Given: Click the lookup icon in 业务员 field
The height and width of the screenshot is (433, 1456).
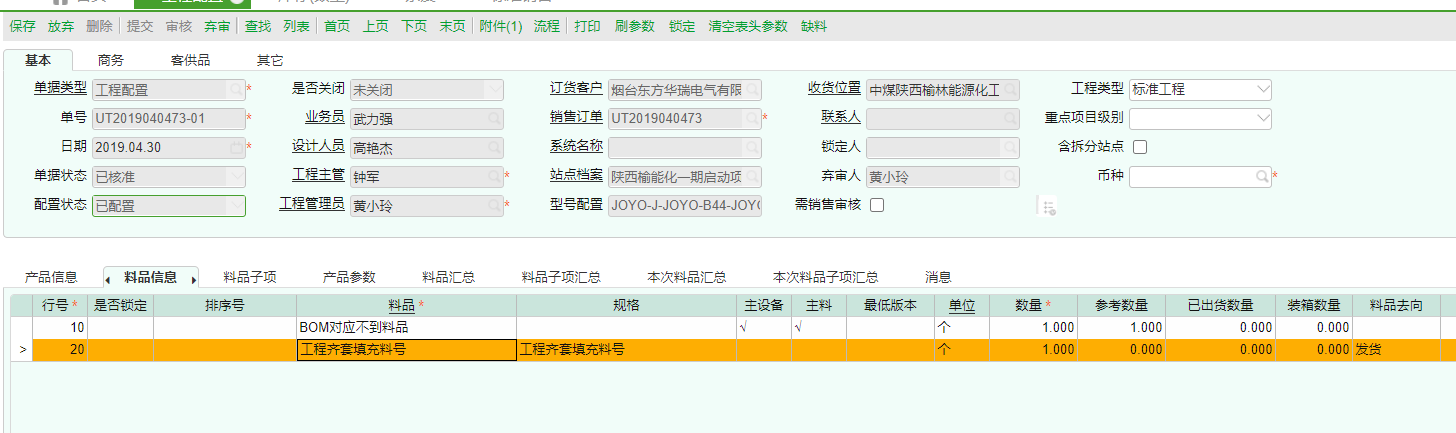Looking at the screenshot, I should tap(494, 119).
